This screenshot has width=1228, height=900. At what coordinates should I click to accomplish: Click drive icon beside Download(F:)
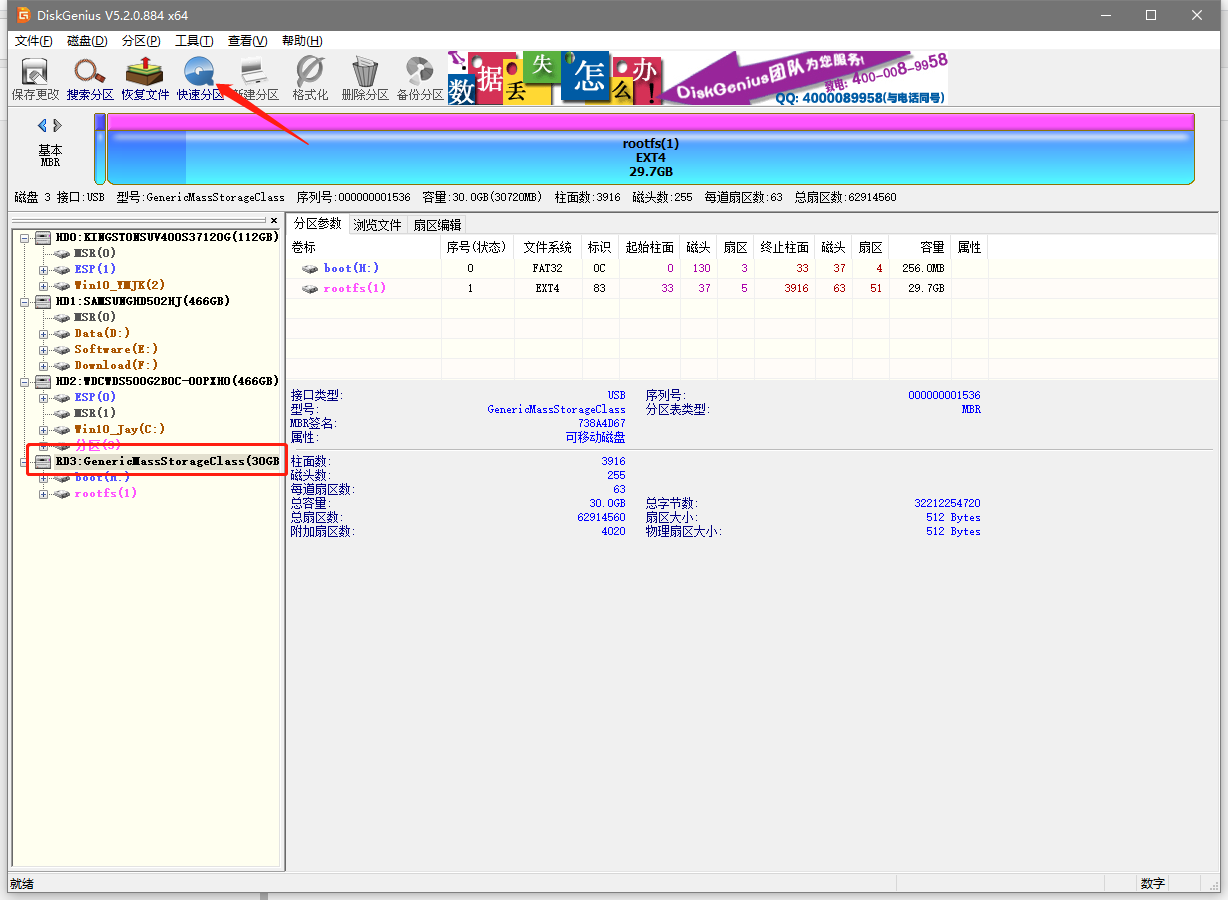62,365
